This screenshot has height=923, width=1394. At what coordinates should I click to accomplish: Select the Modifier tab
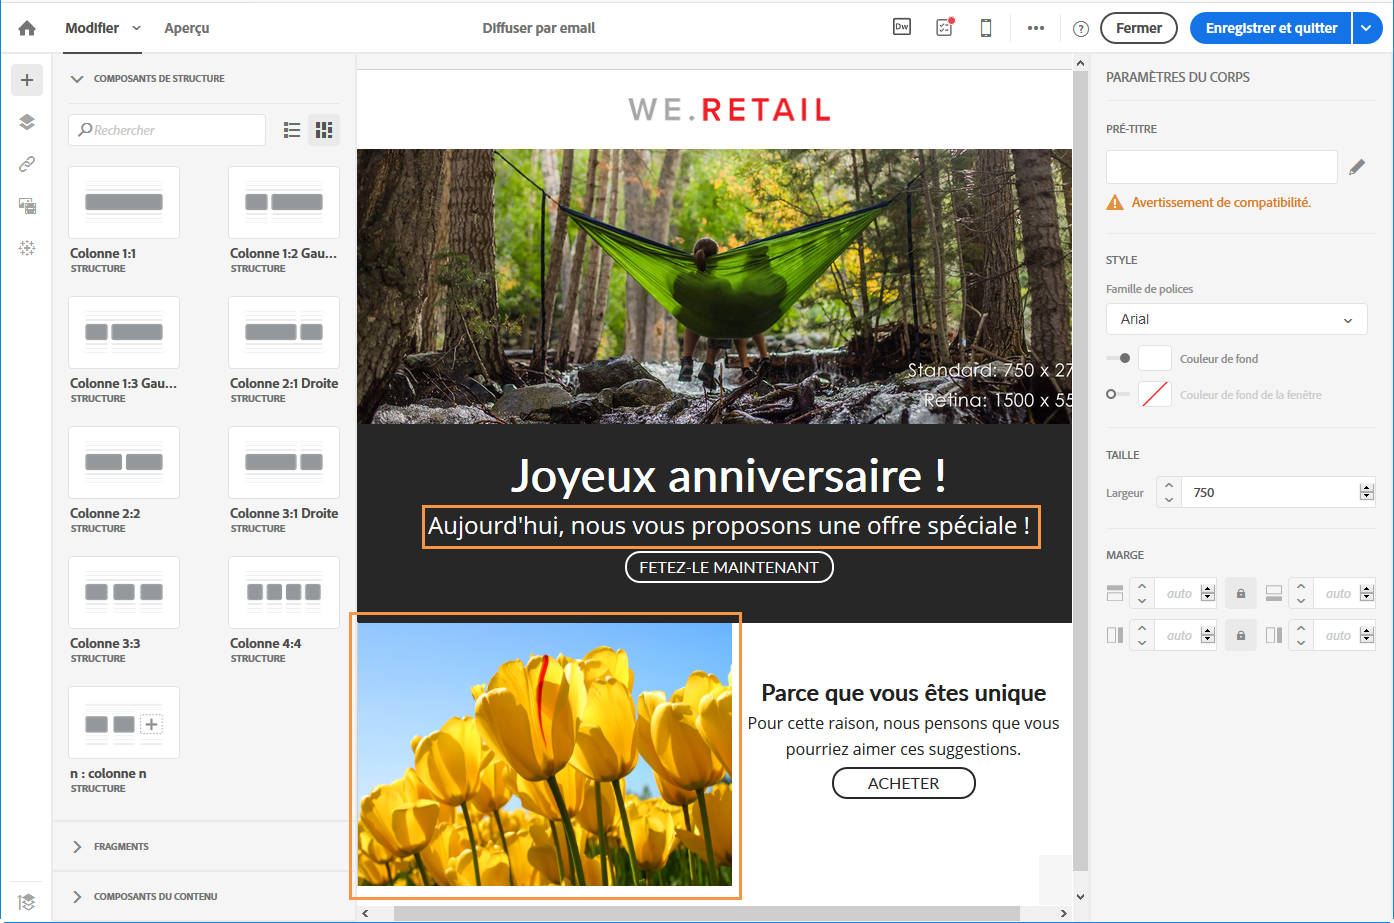point(92,28)
